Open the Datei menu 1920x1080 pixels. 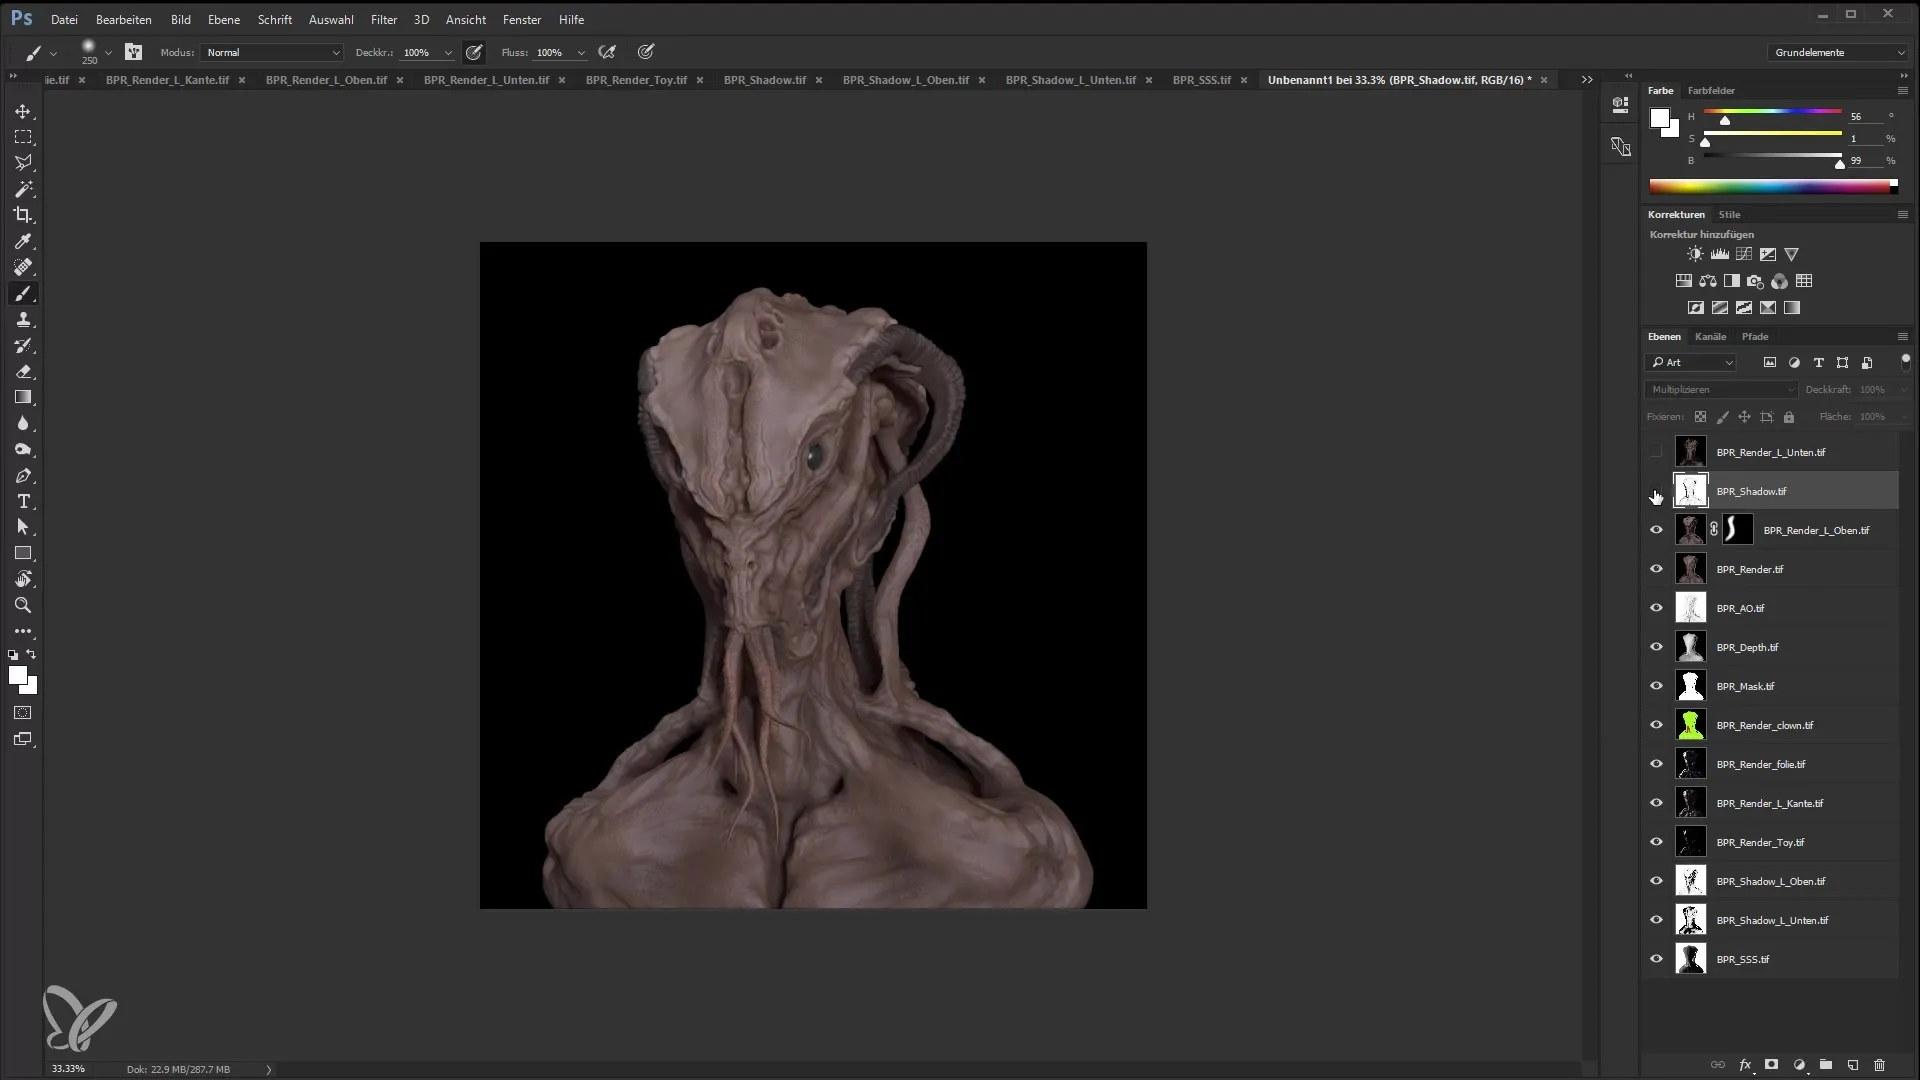pyautogui.click(x=64, y=19)
